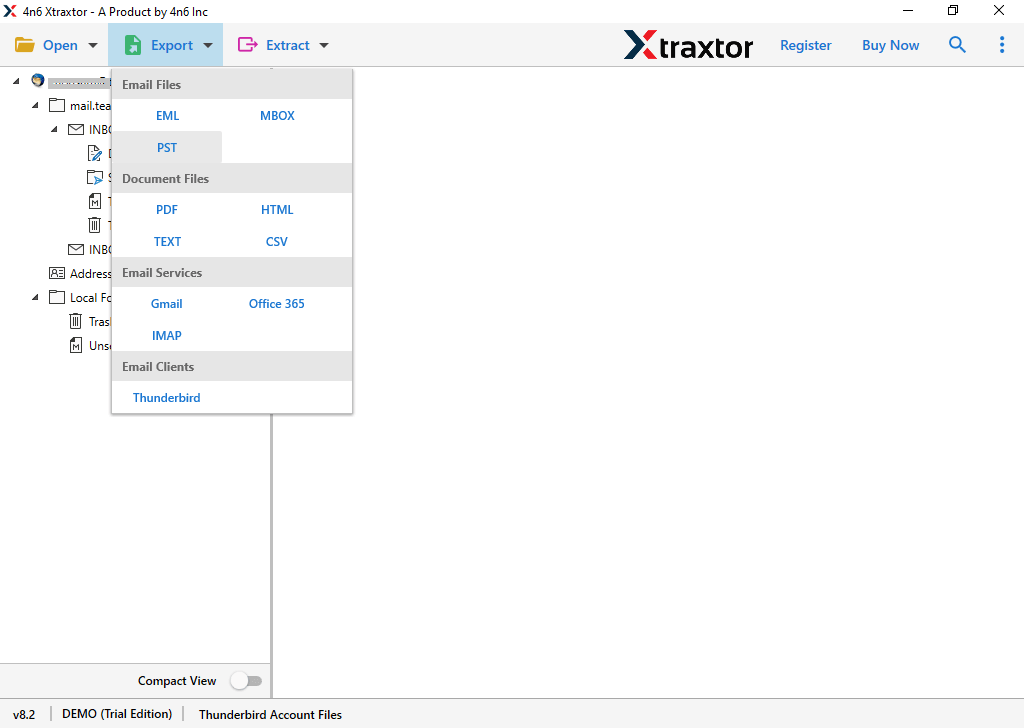Image resolution: width=1024 pixels, height=728 pixels.
Task: Collapse the first INBOX tree node
Action: pyautogui.click(x=54, y=129)
